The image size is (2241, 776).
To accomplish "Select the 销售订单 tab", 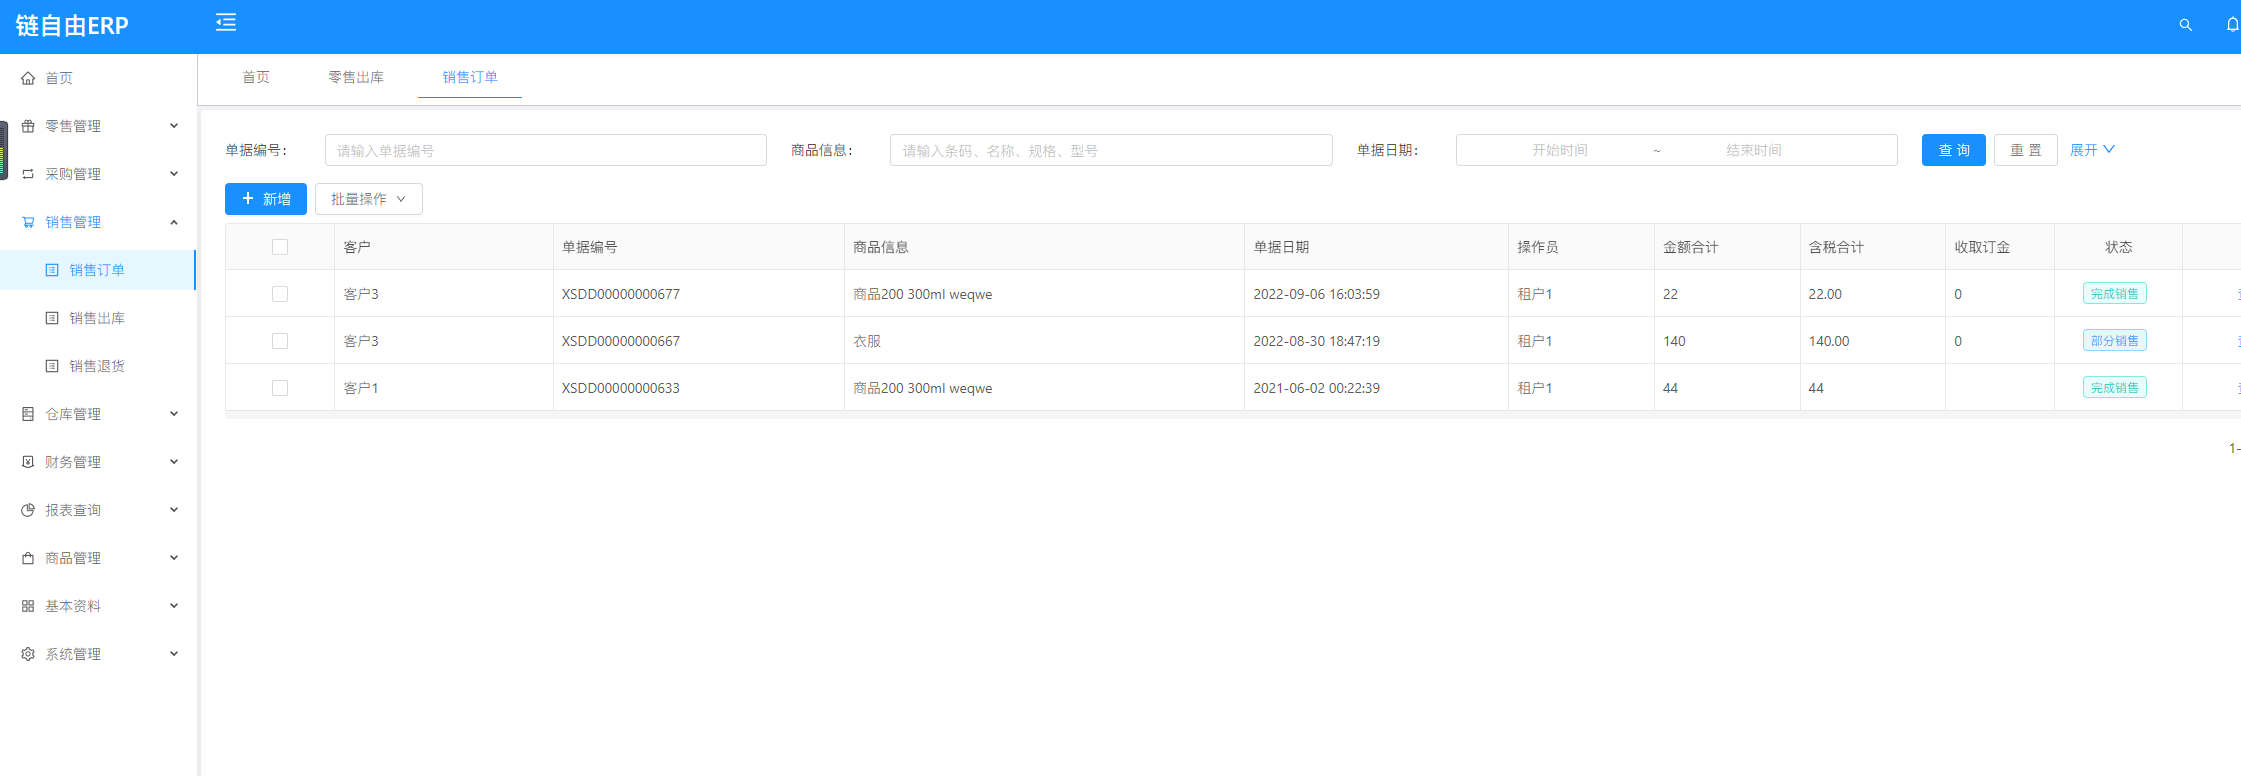I will [470, 77].
